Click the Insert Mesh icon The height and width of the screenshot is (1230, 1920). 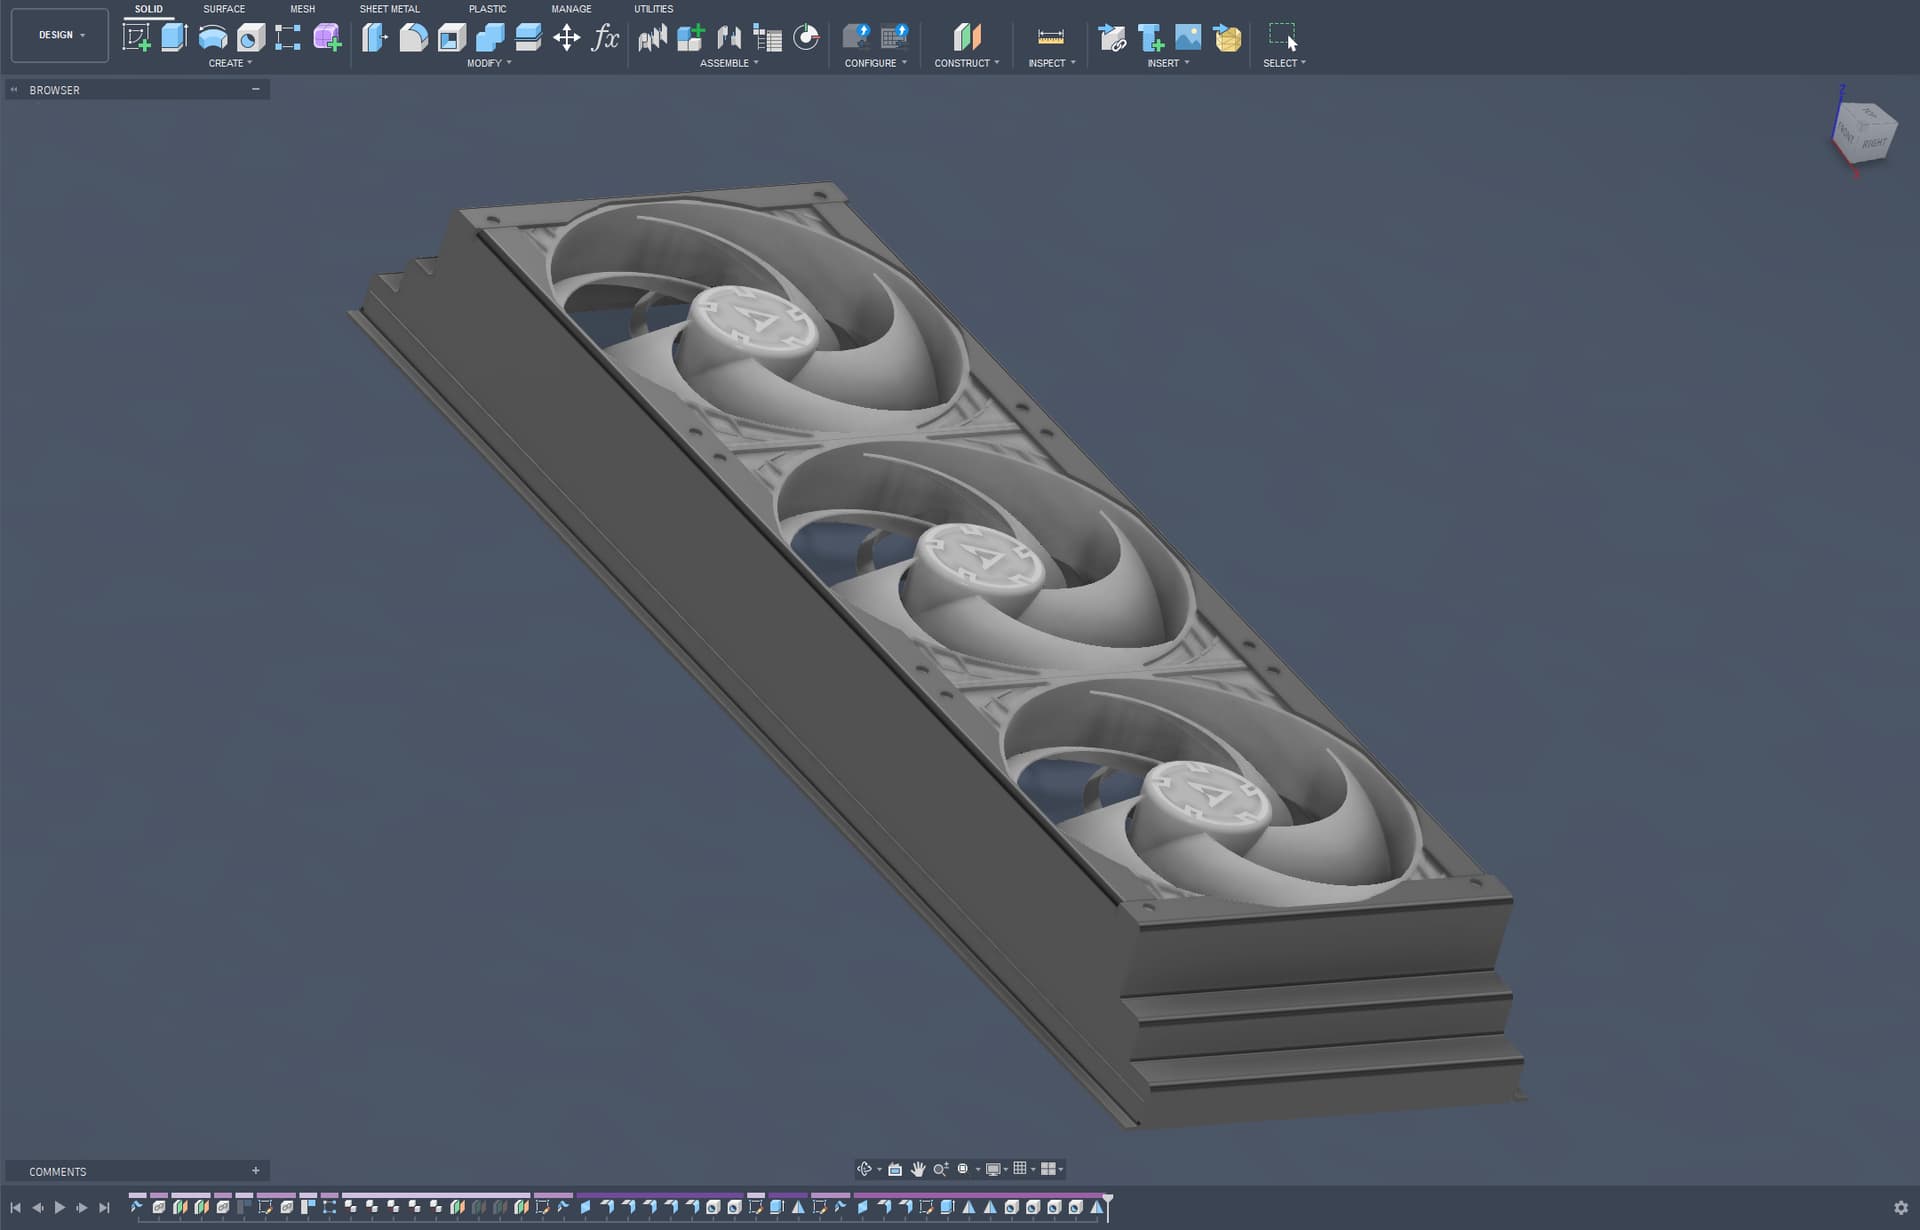click(1226, 38)
